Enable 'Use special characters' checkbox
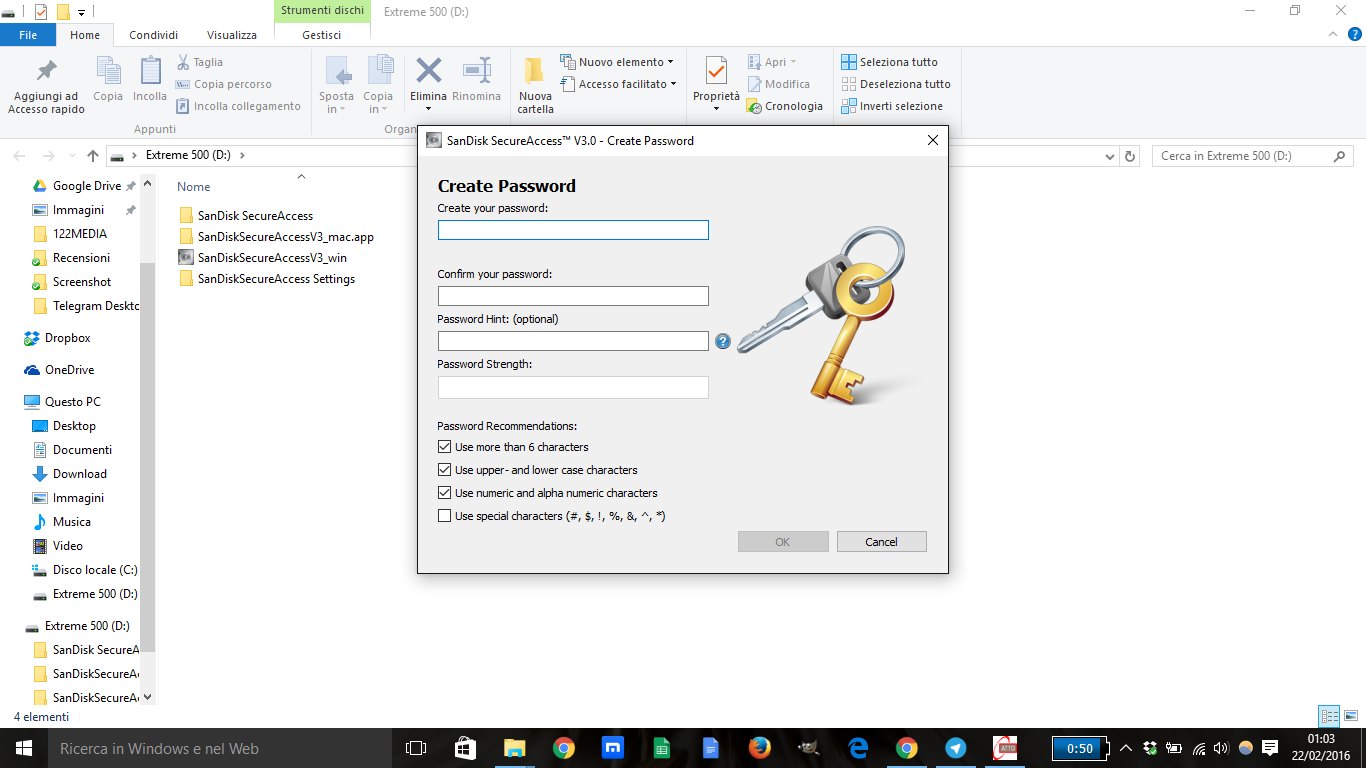This screenshot has height=768, width=1366. 445,516
